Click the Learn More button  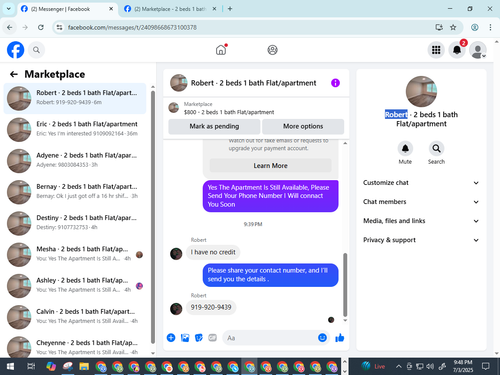coord(270,166)
